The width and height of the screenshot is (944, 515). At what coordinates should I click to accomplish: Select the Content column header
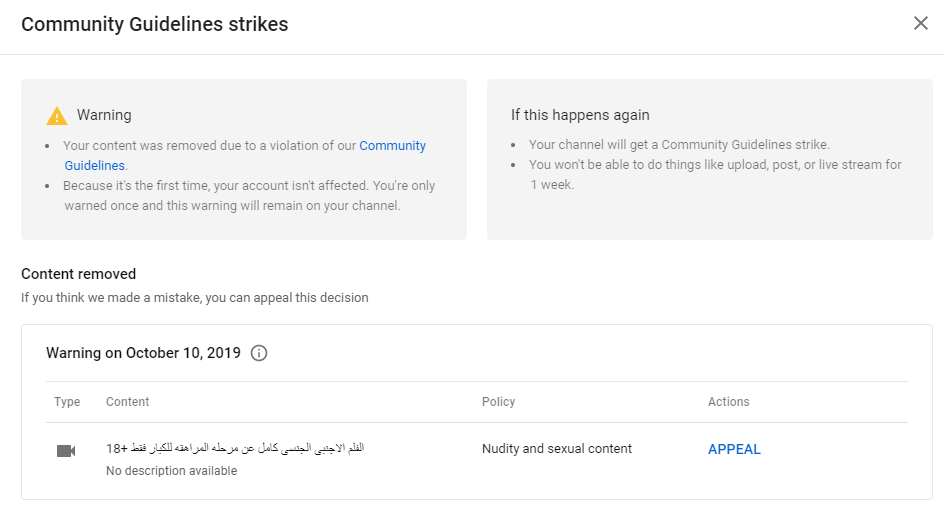point(128,402)
